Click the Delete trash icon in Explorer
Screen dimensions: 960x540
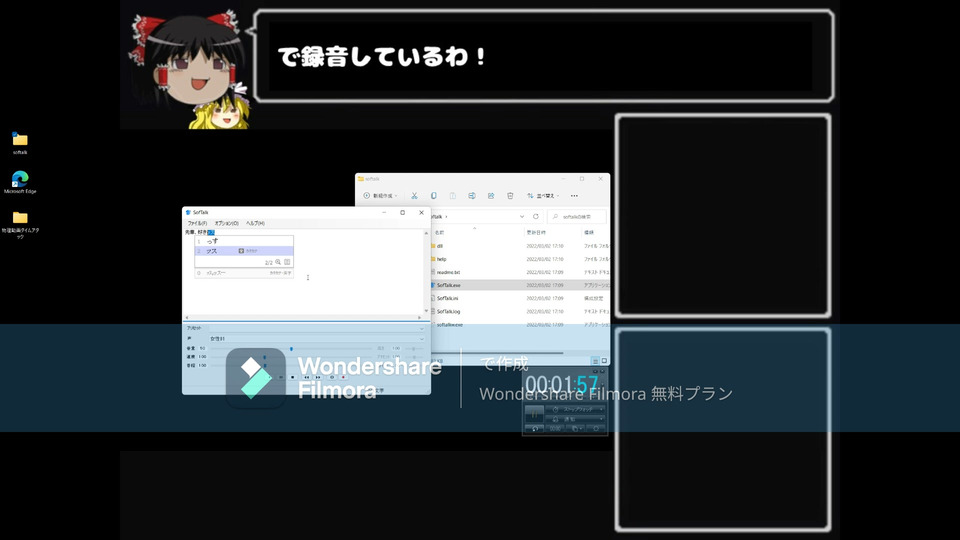(x=510, y=196)
